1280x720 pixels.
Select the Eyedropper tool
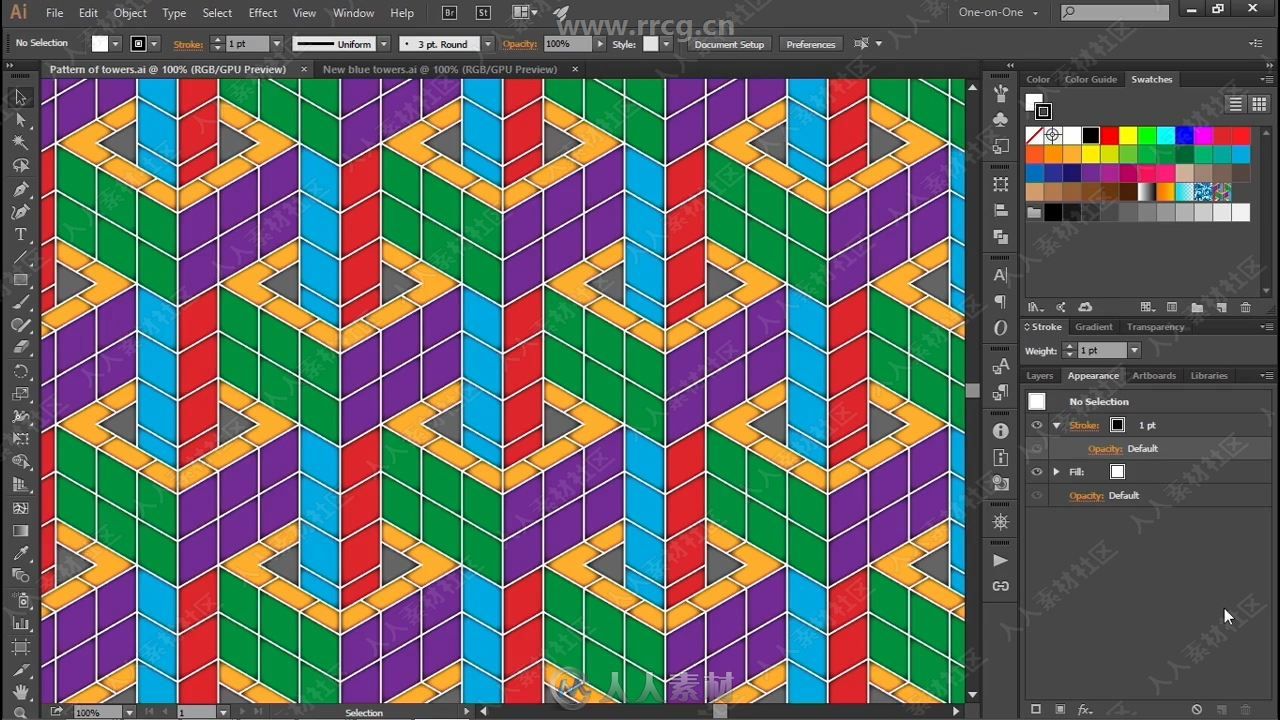tap(21, 553)
